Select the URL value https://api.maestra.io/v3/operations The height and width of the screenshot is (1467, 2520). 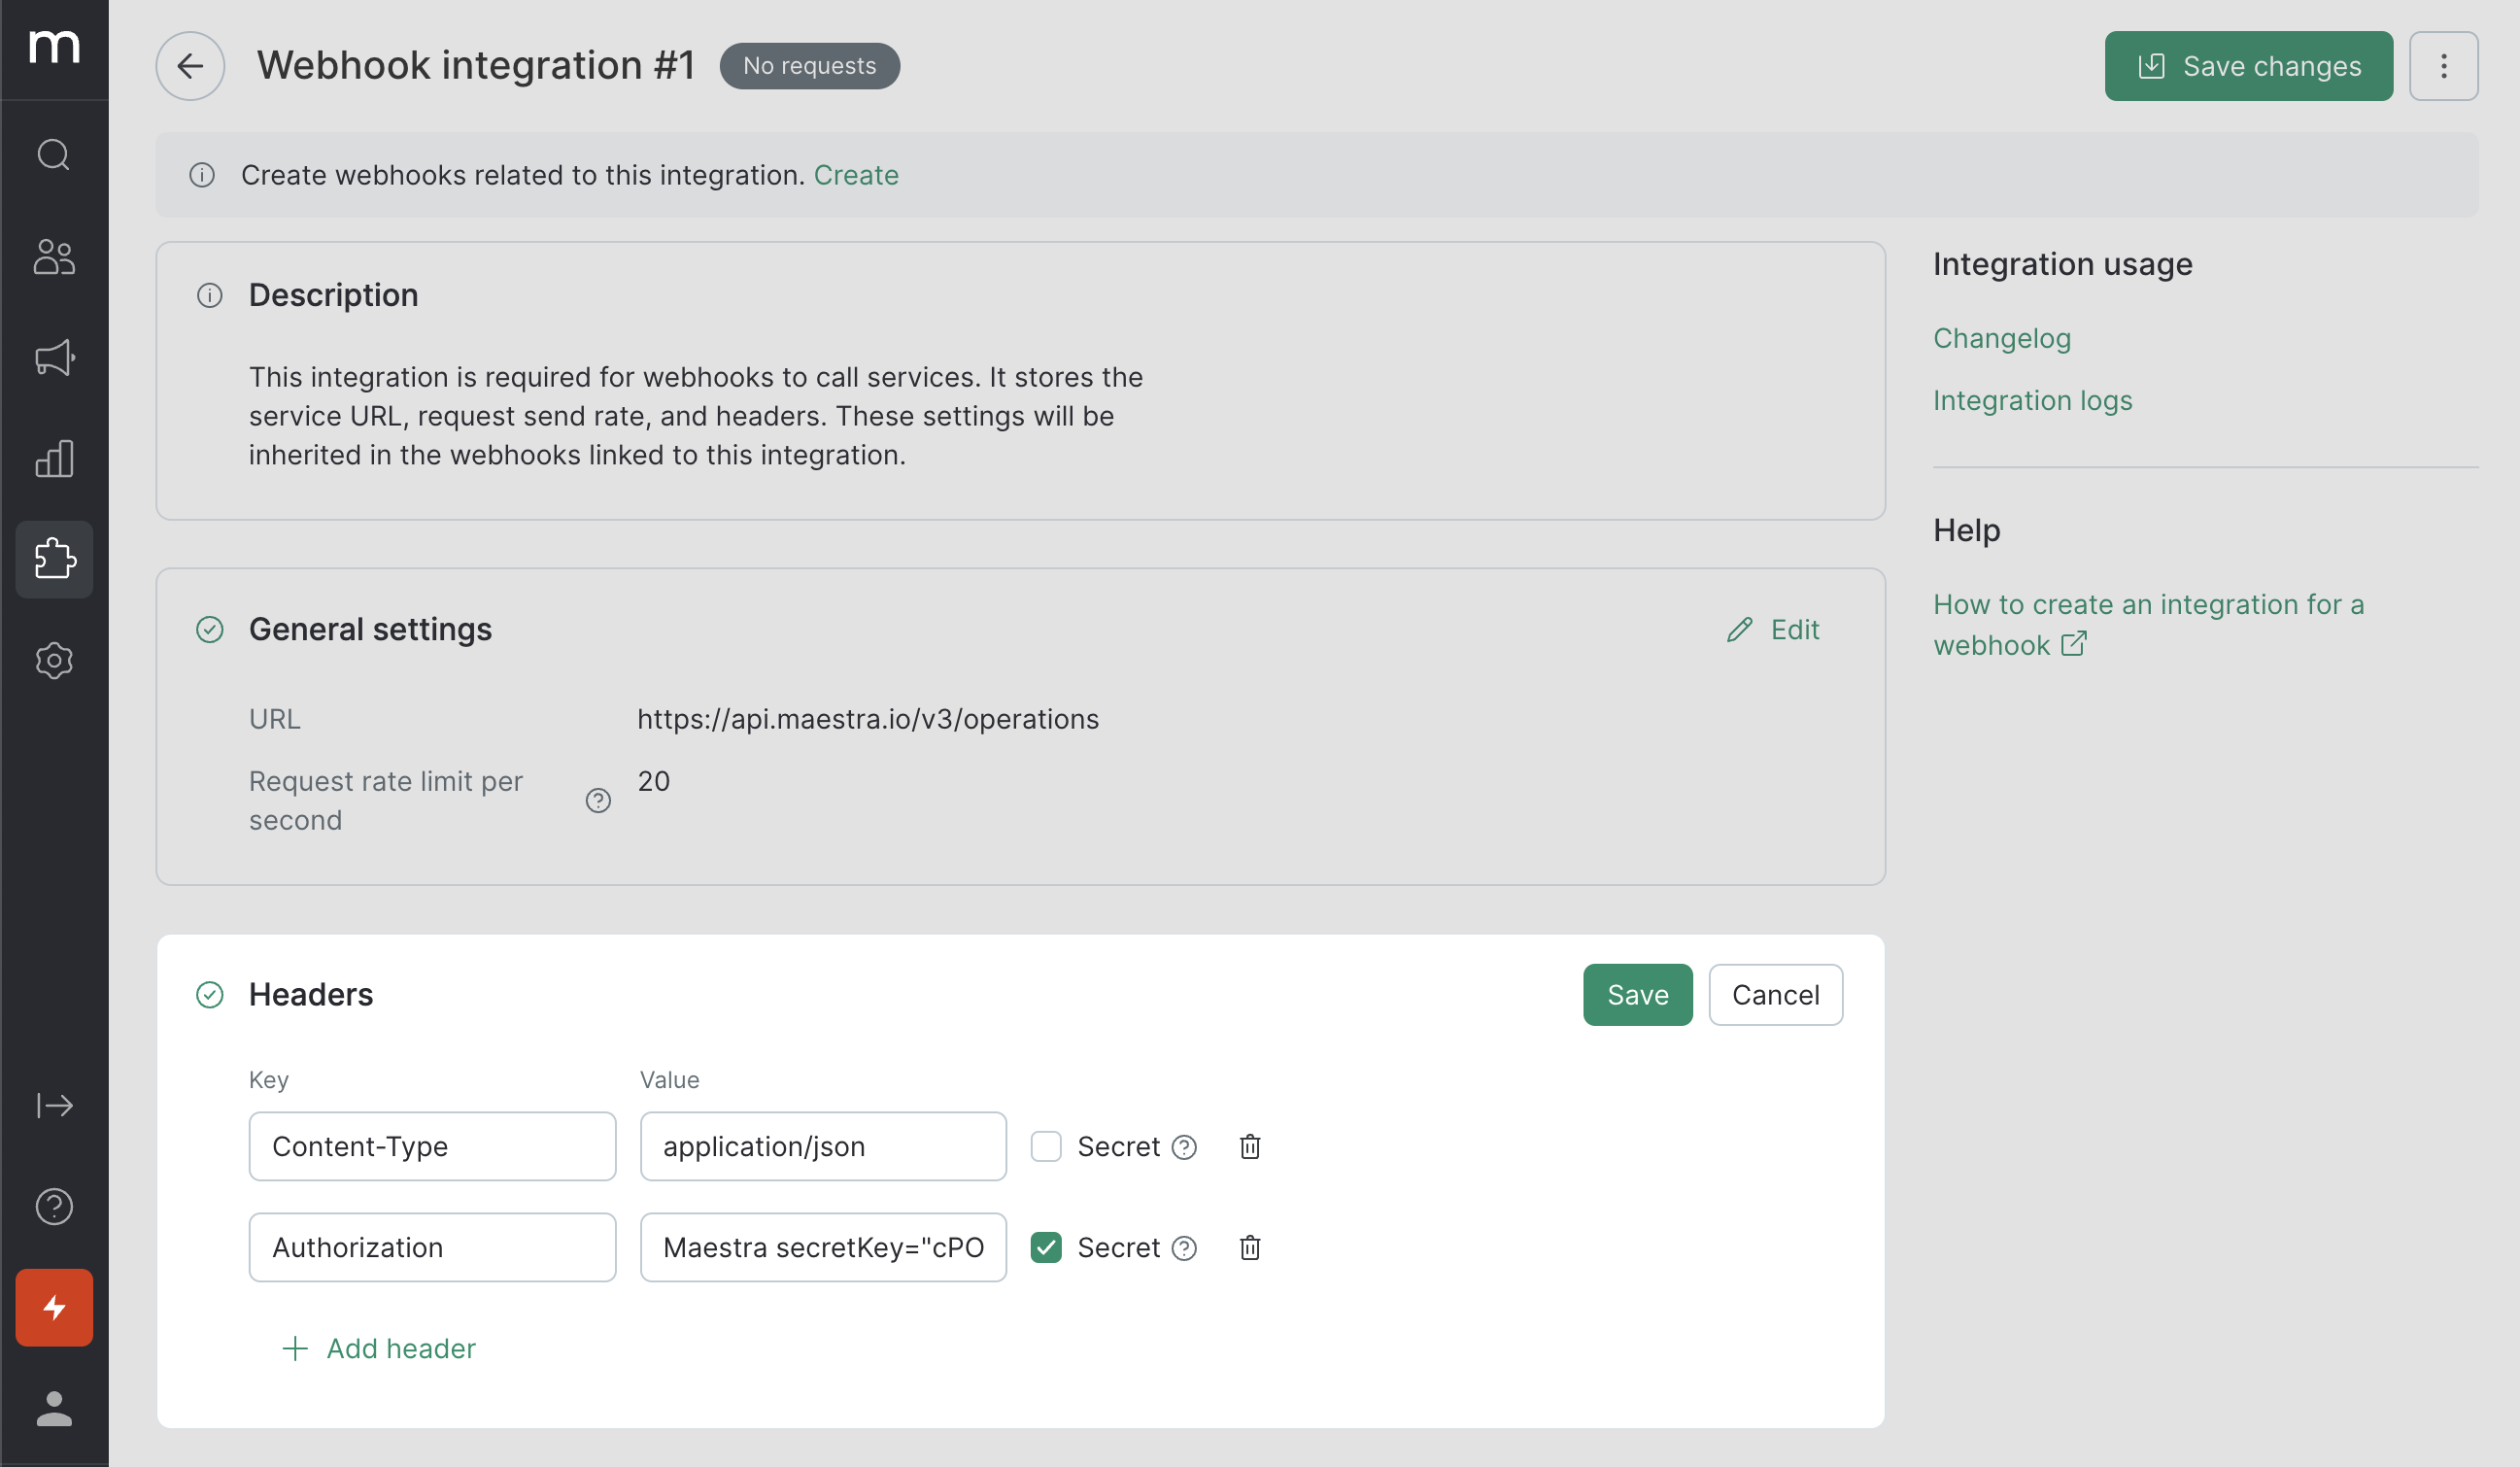click(x=868, y=720)
